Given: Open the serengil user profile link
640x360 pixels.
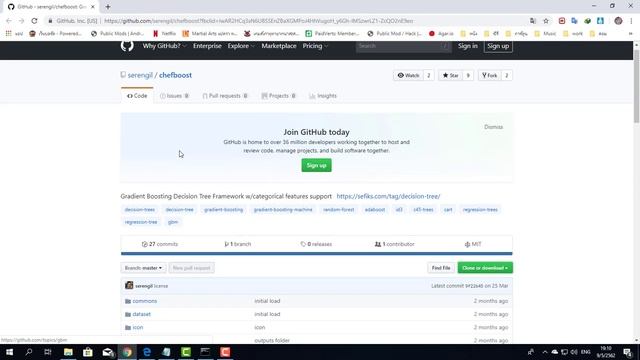Looking at the screenshot, I should [x=140, y=75].
